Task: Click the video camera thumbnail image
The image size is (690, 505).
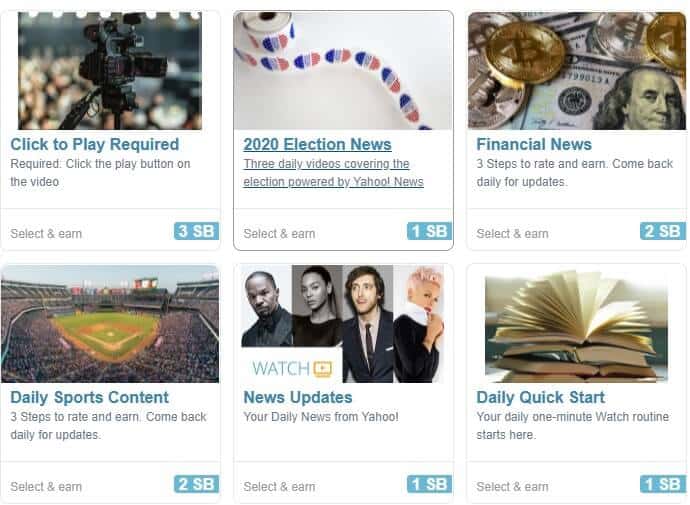Action: coord(110,71)
